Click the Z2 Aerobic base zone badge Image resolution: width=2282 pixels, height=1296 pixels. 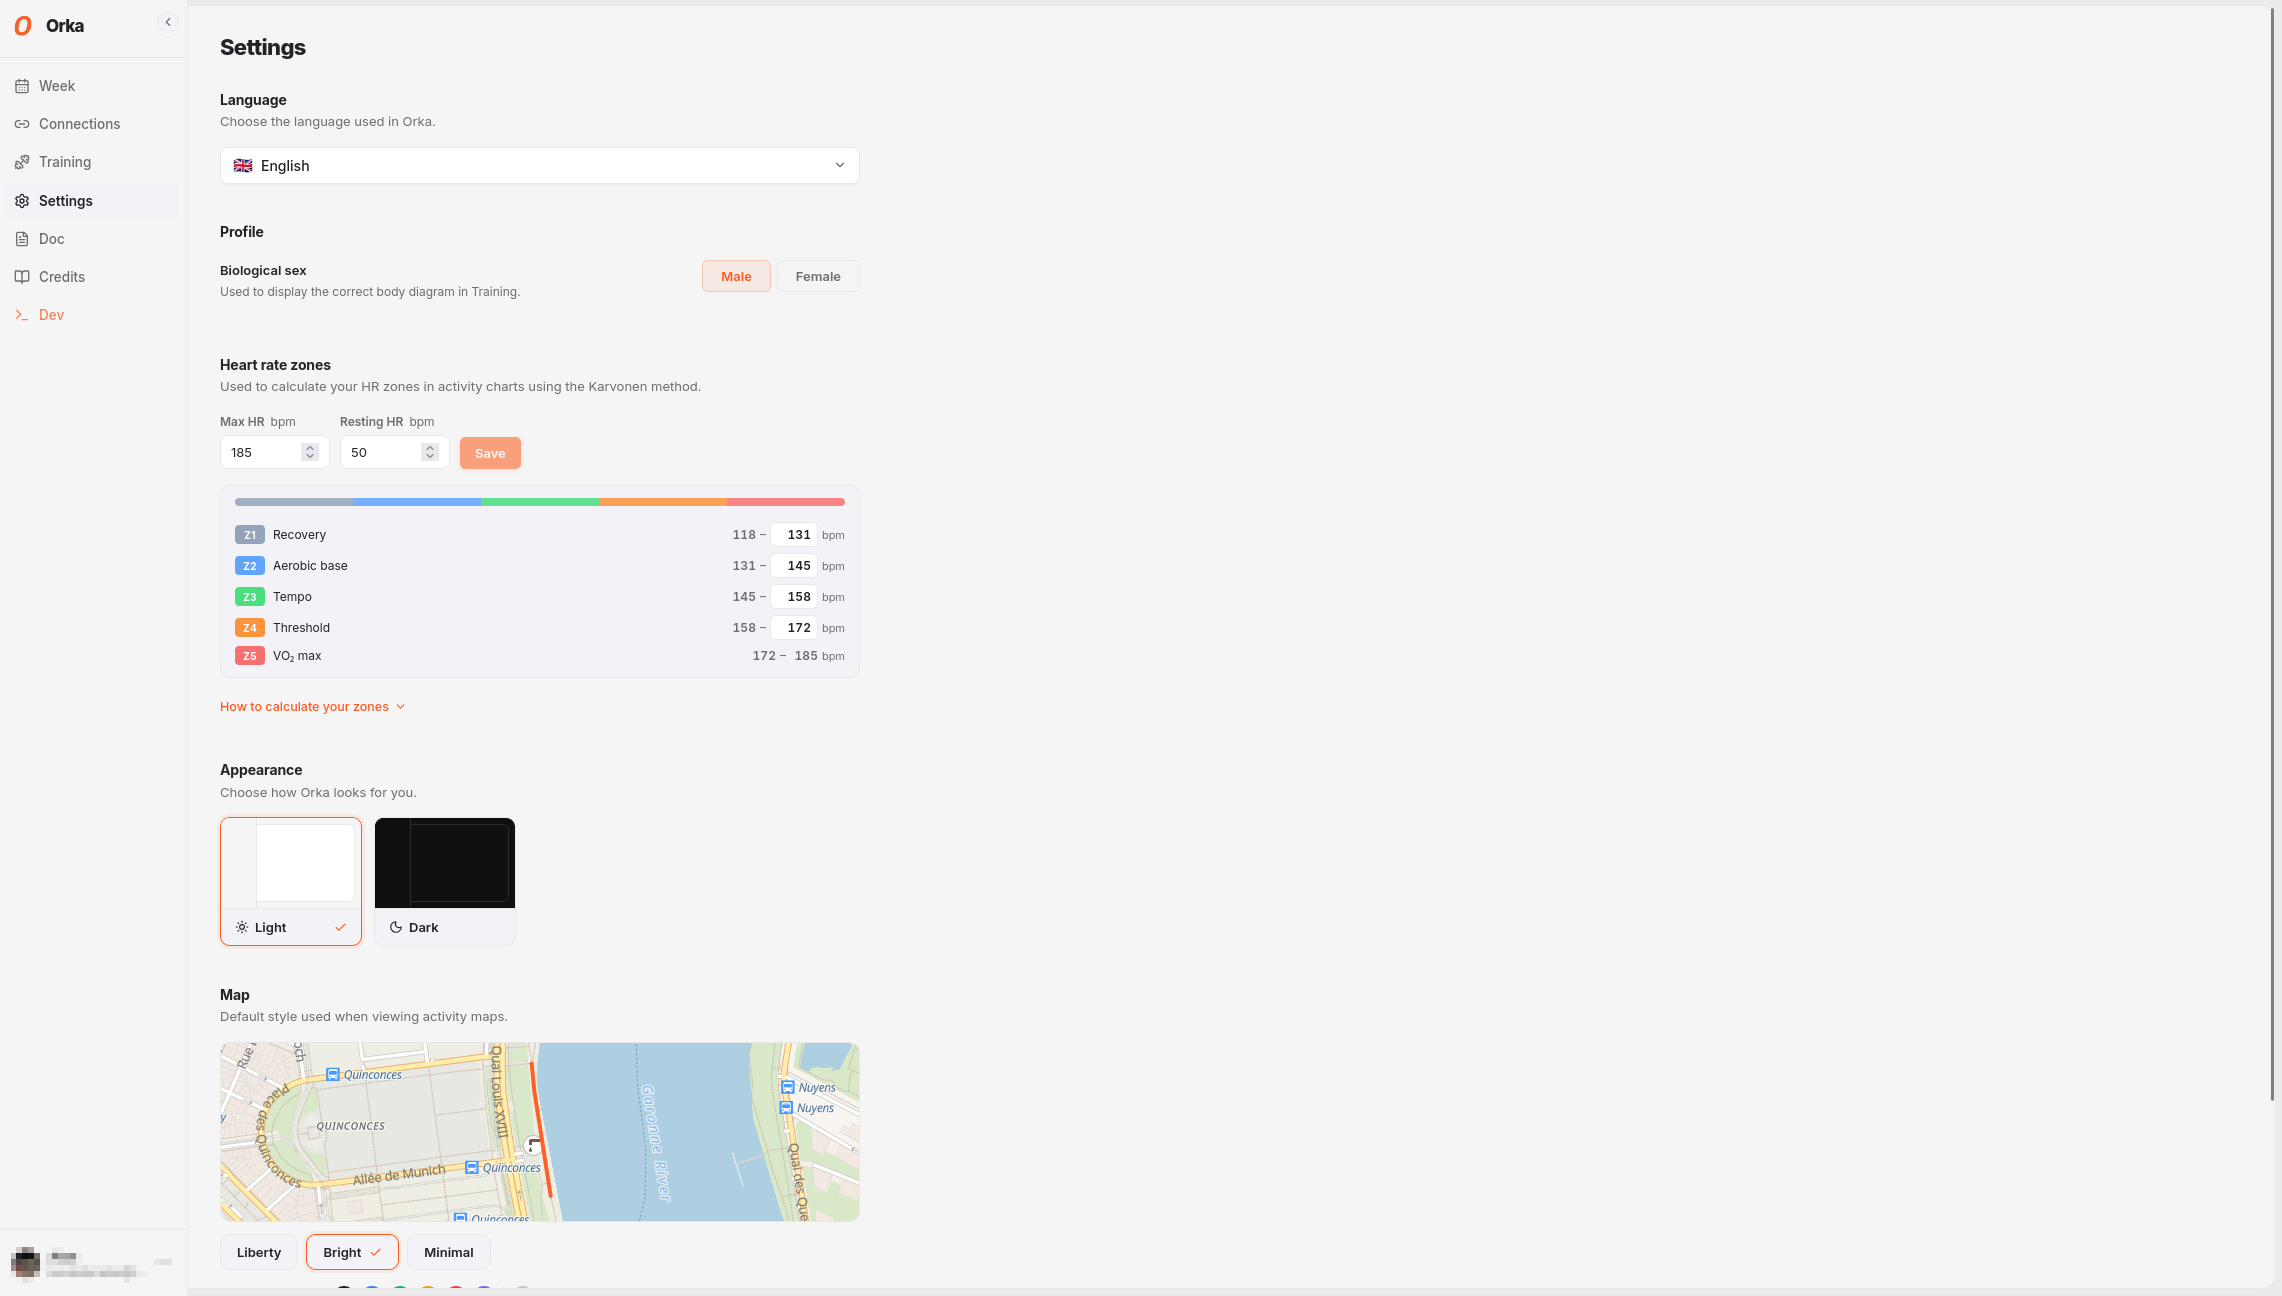tap(250, 566)
